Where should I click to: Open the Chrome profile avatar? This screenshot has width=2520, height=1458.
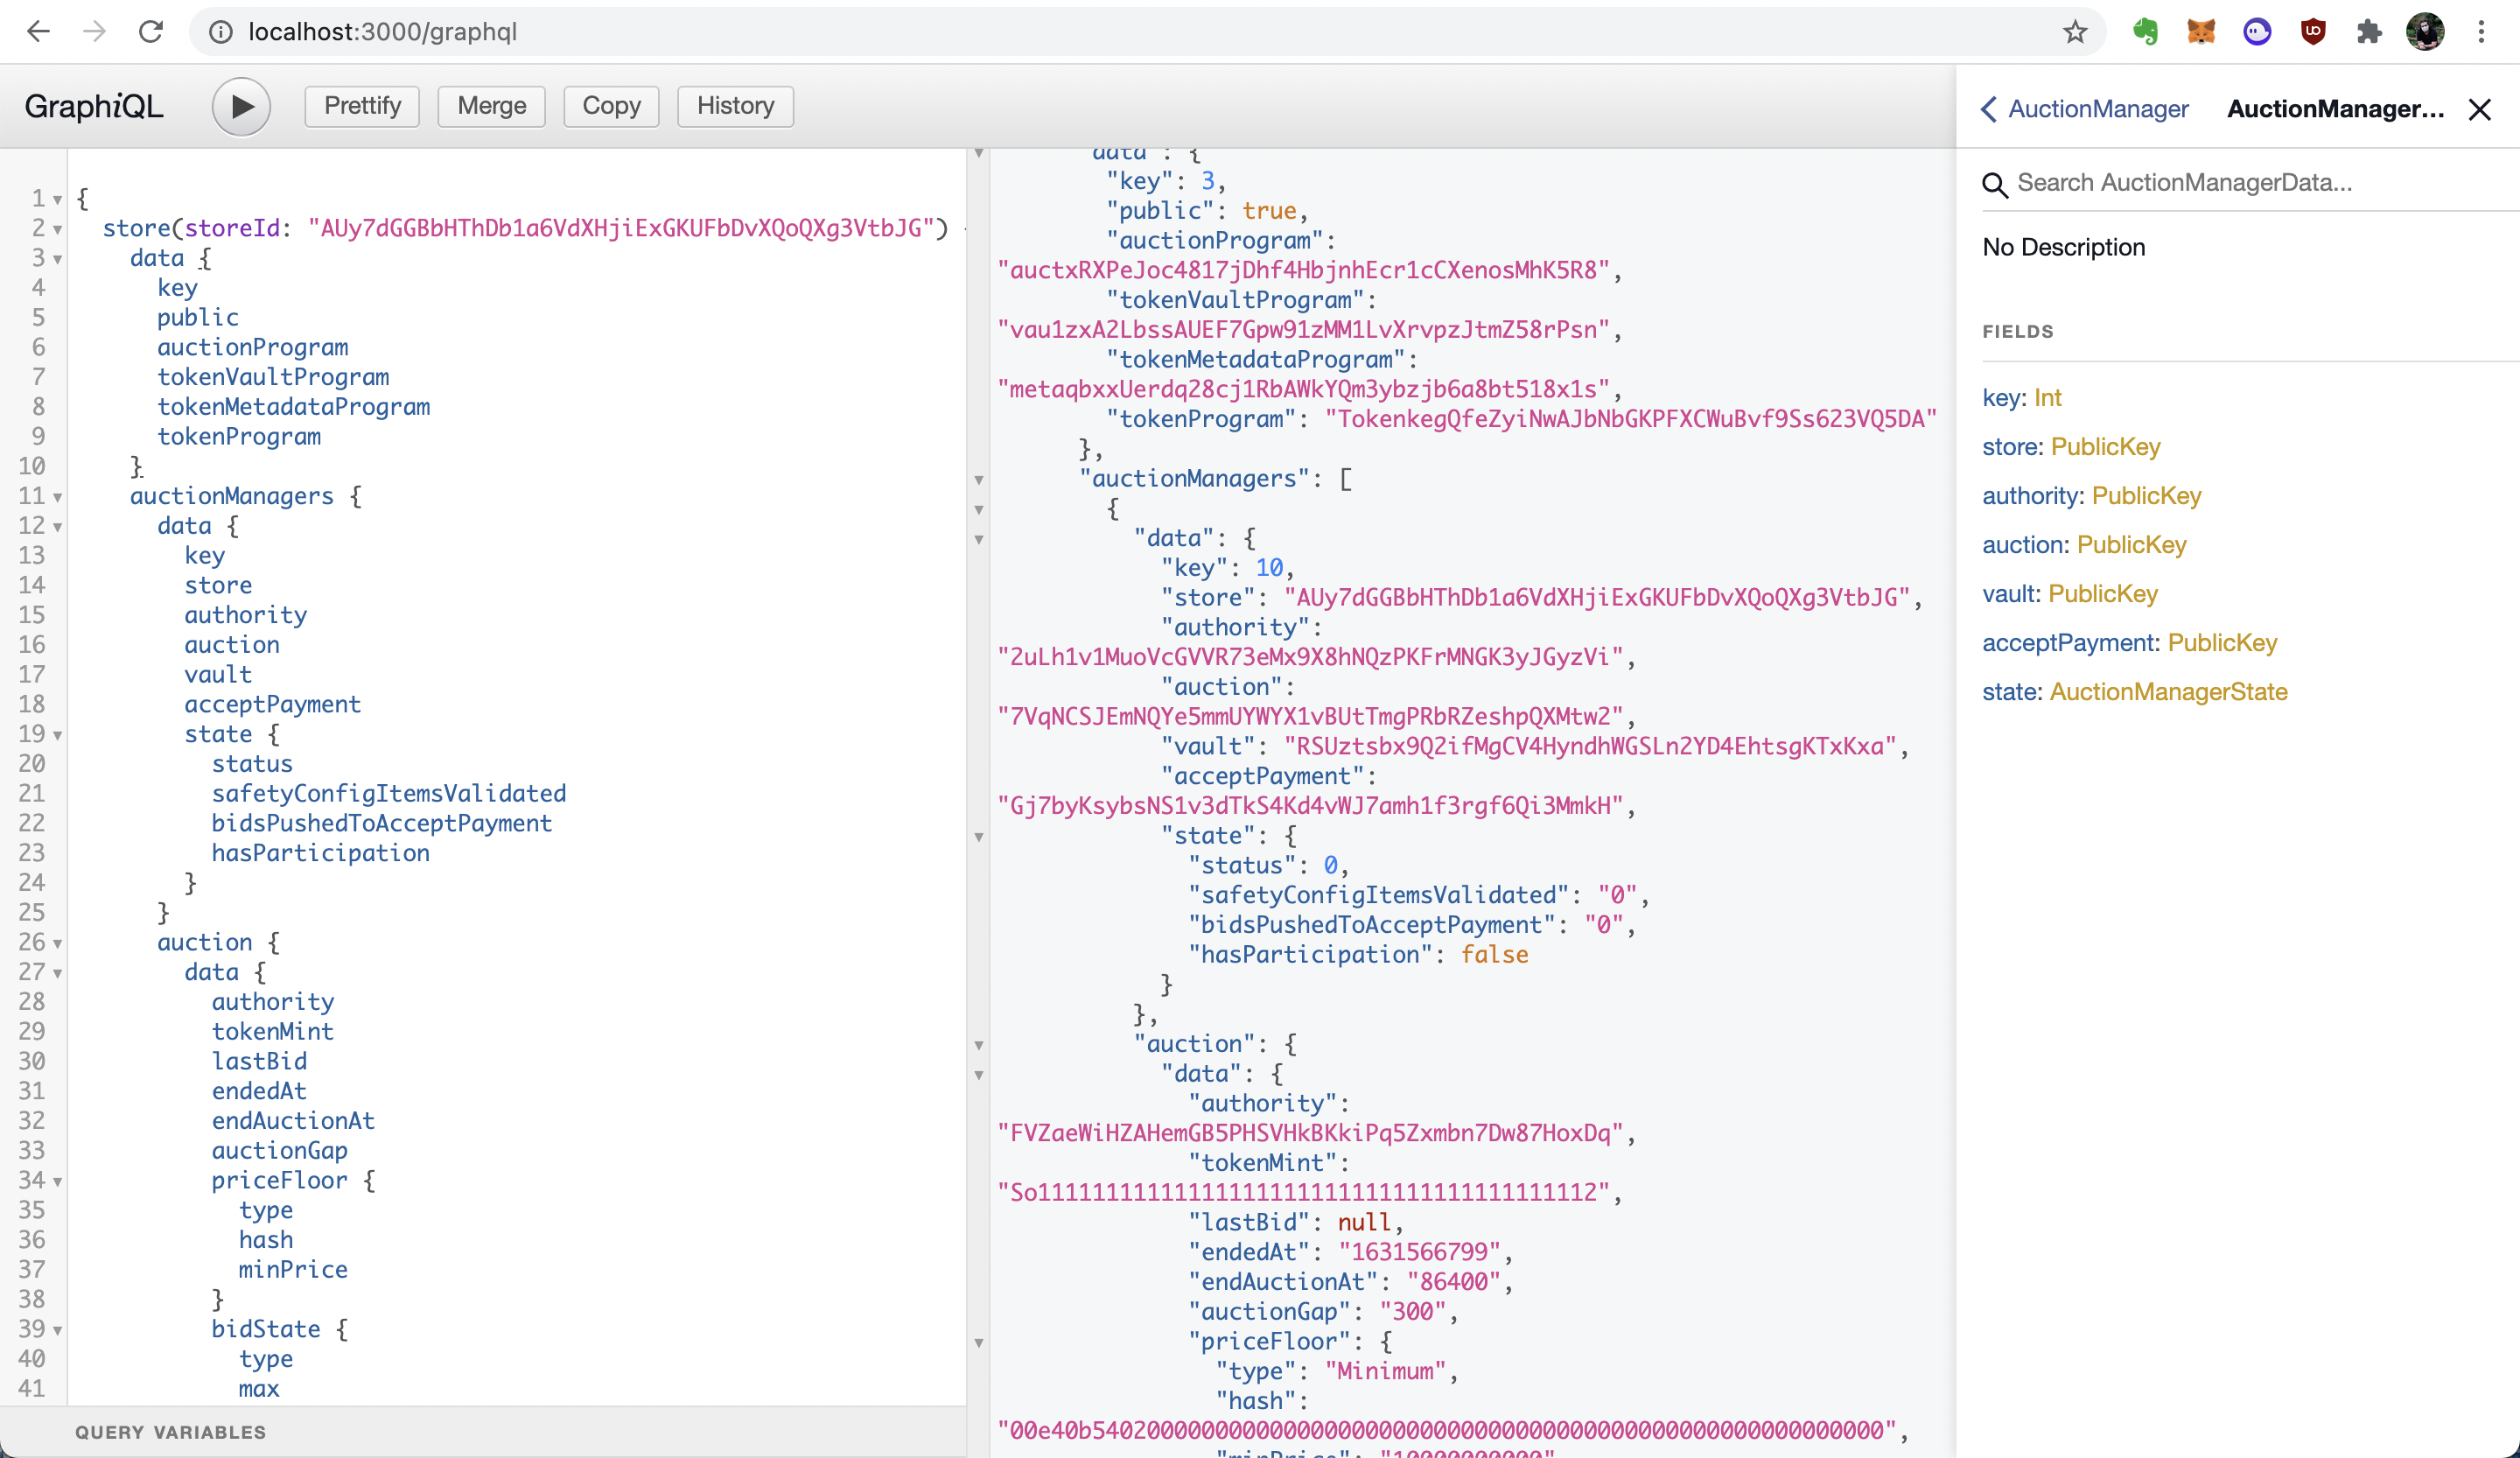(2425, 32)
